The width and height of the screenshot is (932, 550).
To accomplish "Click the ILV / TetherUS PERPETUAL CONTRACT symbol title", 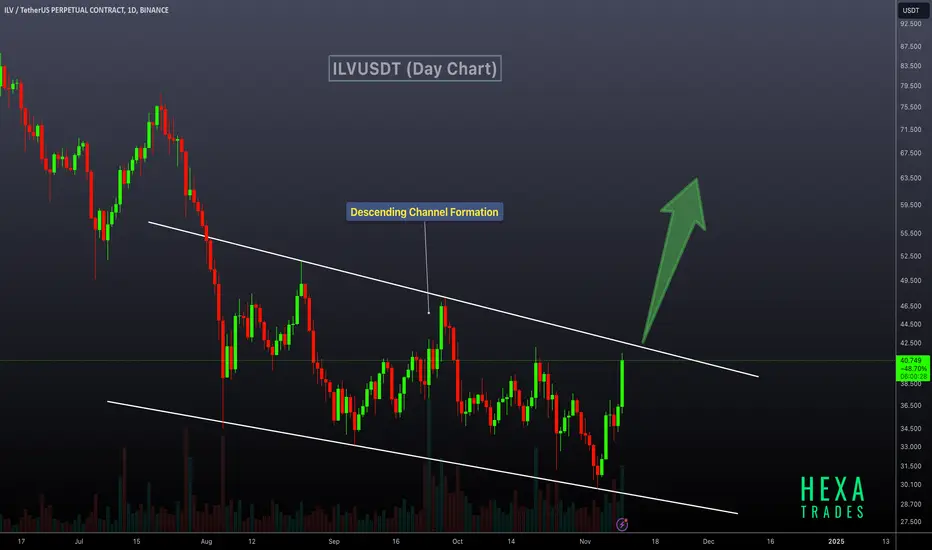I will click(x=86, y=10).
